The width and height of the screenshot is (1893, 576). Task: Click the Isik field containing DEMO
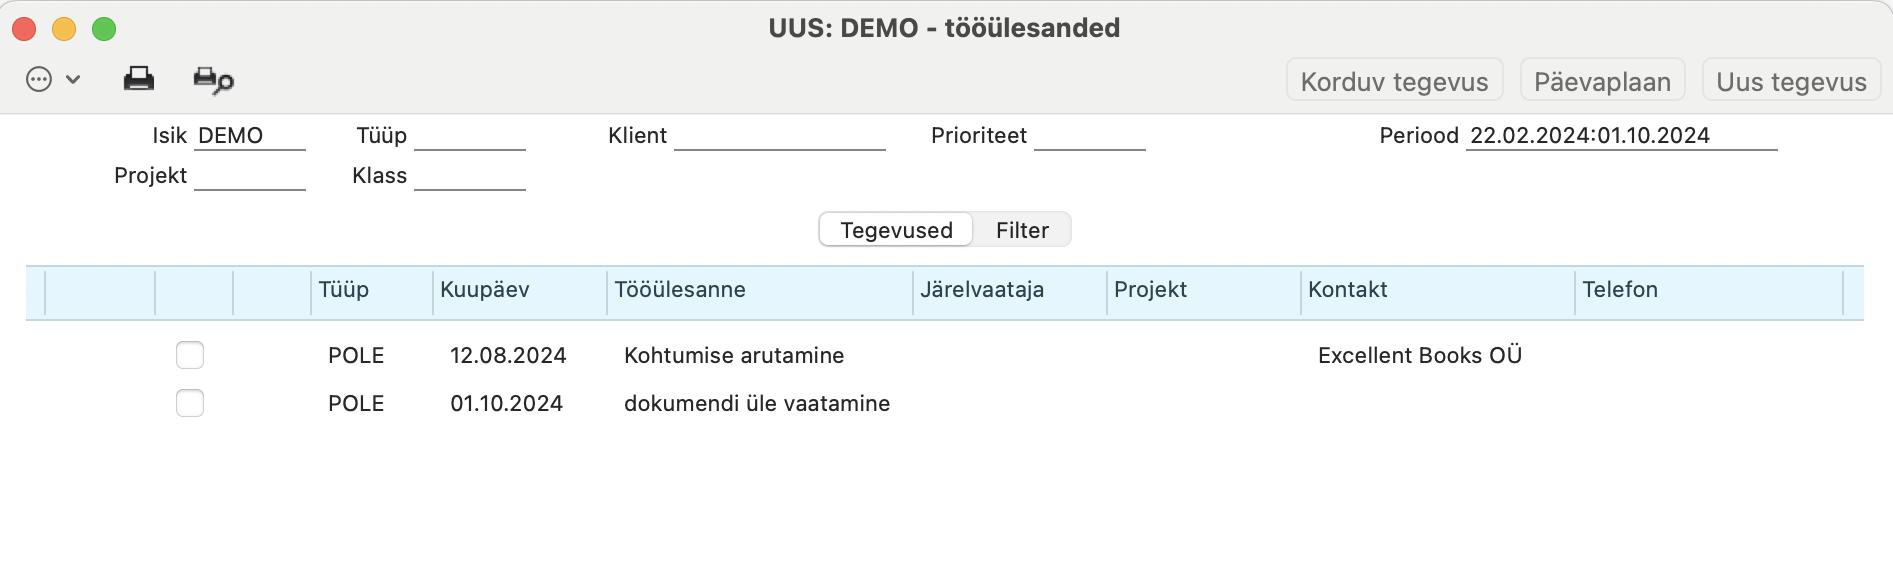tap(250, 136)
